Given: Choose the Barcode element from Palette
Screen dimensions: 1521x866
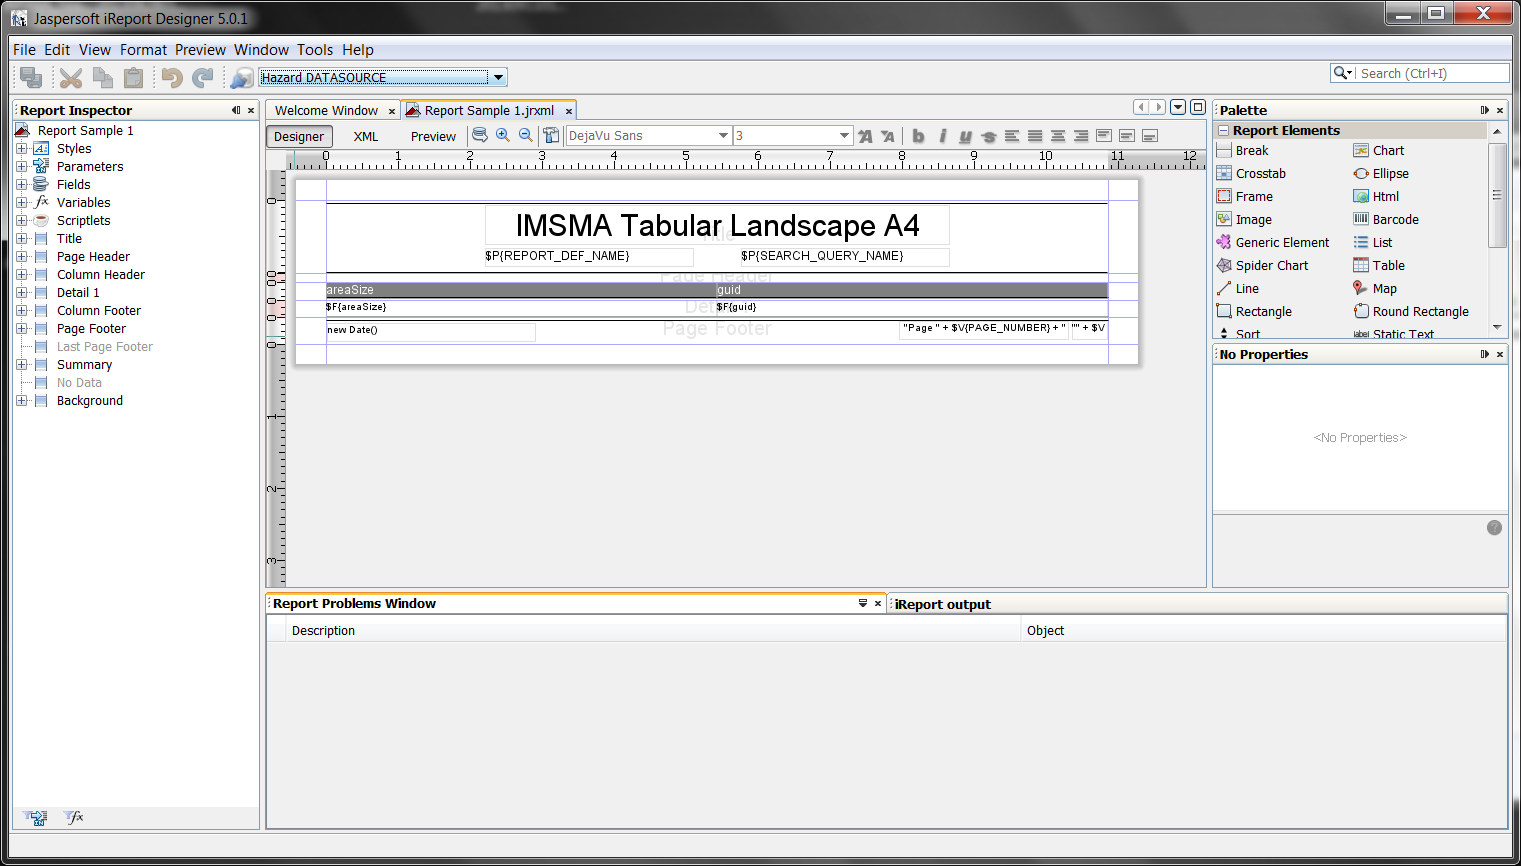Looking at the screenshot, I should pos(1395,220).
